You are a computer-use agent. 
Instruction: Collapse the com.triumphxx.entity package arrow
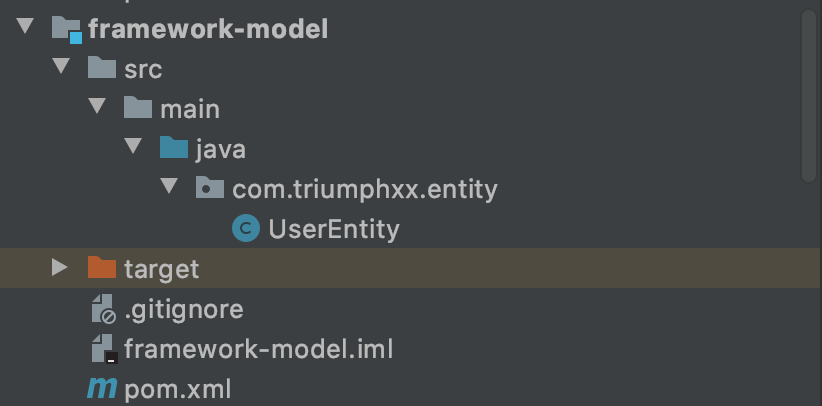[x=169, y=188]
